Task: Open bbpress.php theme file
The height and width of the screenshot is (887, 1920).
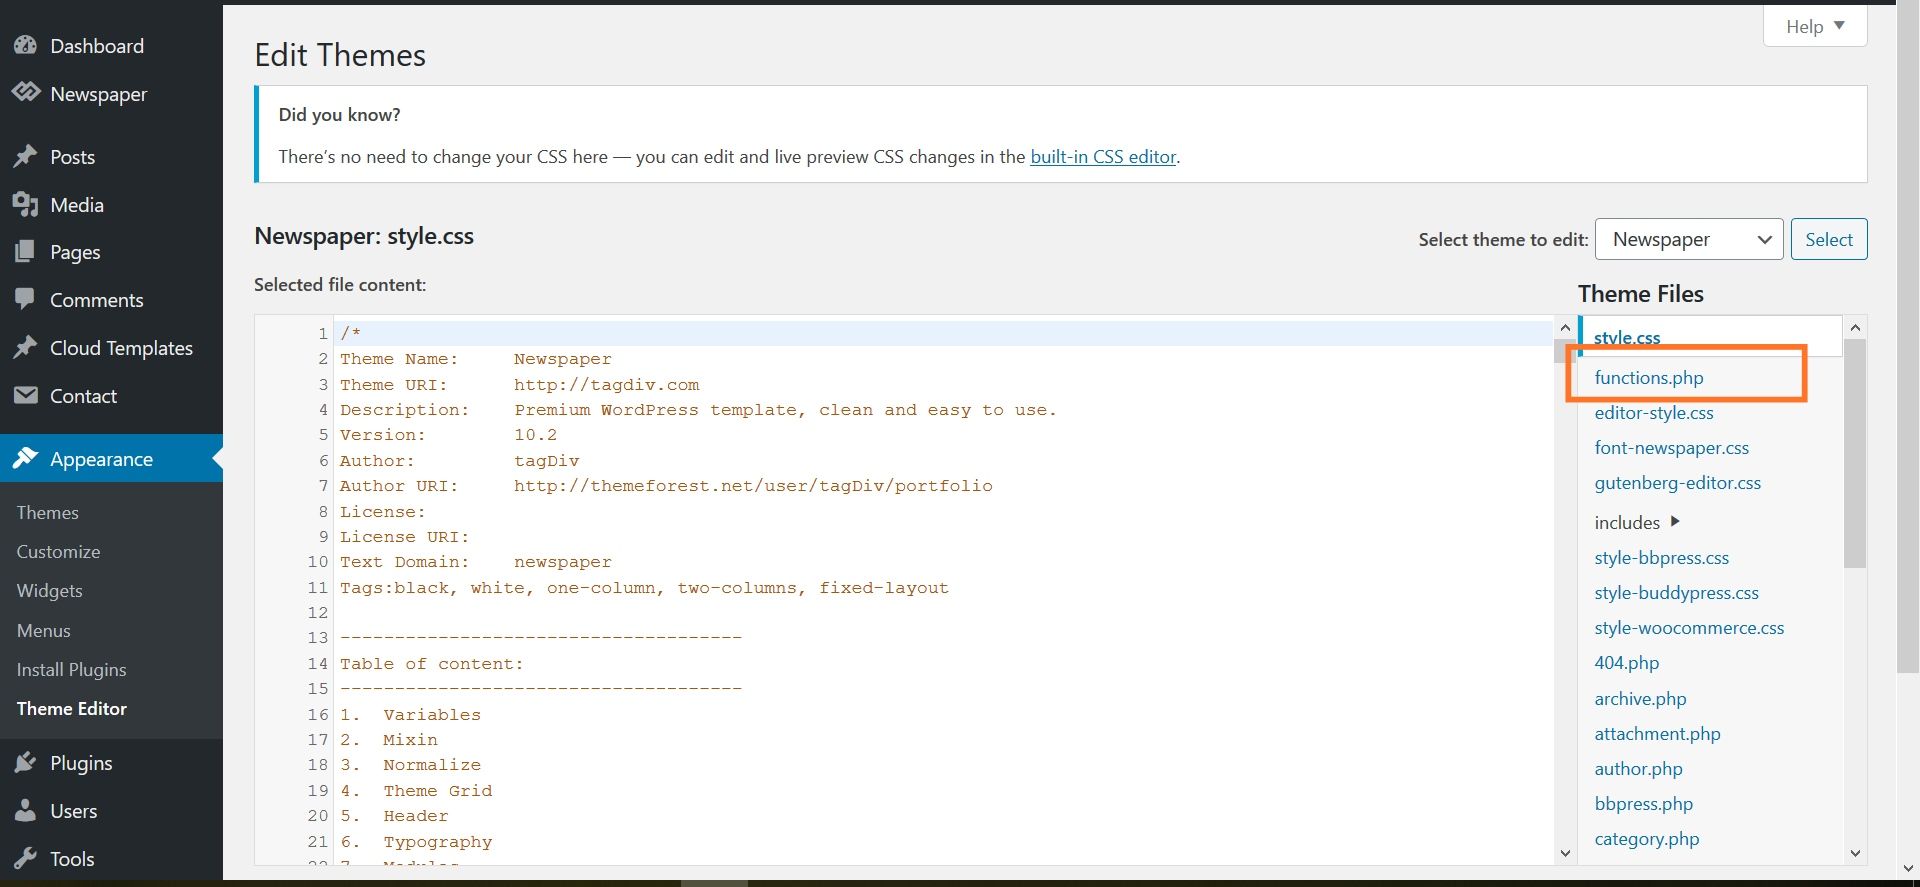Action: 1643,803
